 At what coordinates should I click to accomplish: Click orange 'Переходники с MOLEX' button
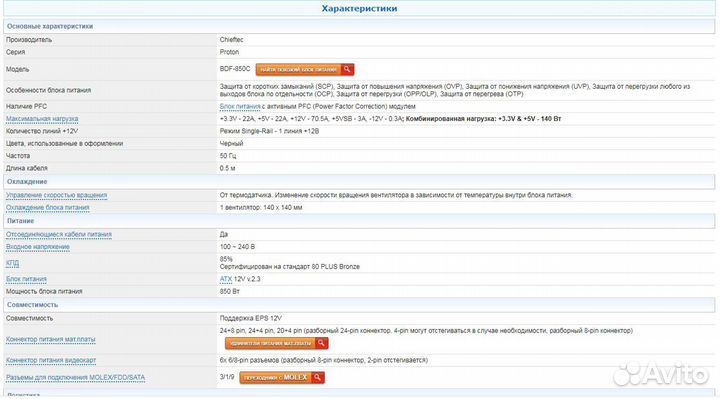[282, 377]
